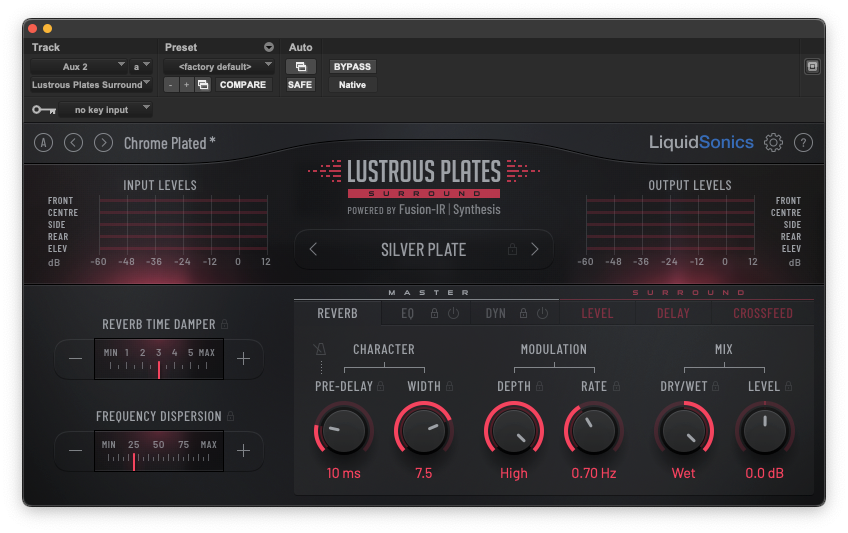Increase Frequency Dispersion with plus

pos(243,450)
